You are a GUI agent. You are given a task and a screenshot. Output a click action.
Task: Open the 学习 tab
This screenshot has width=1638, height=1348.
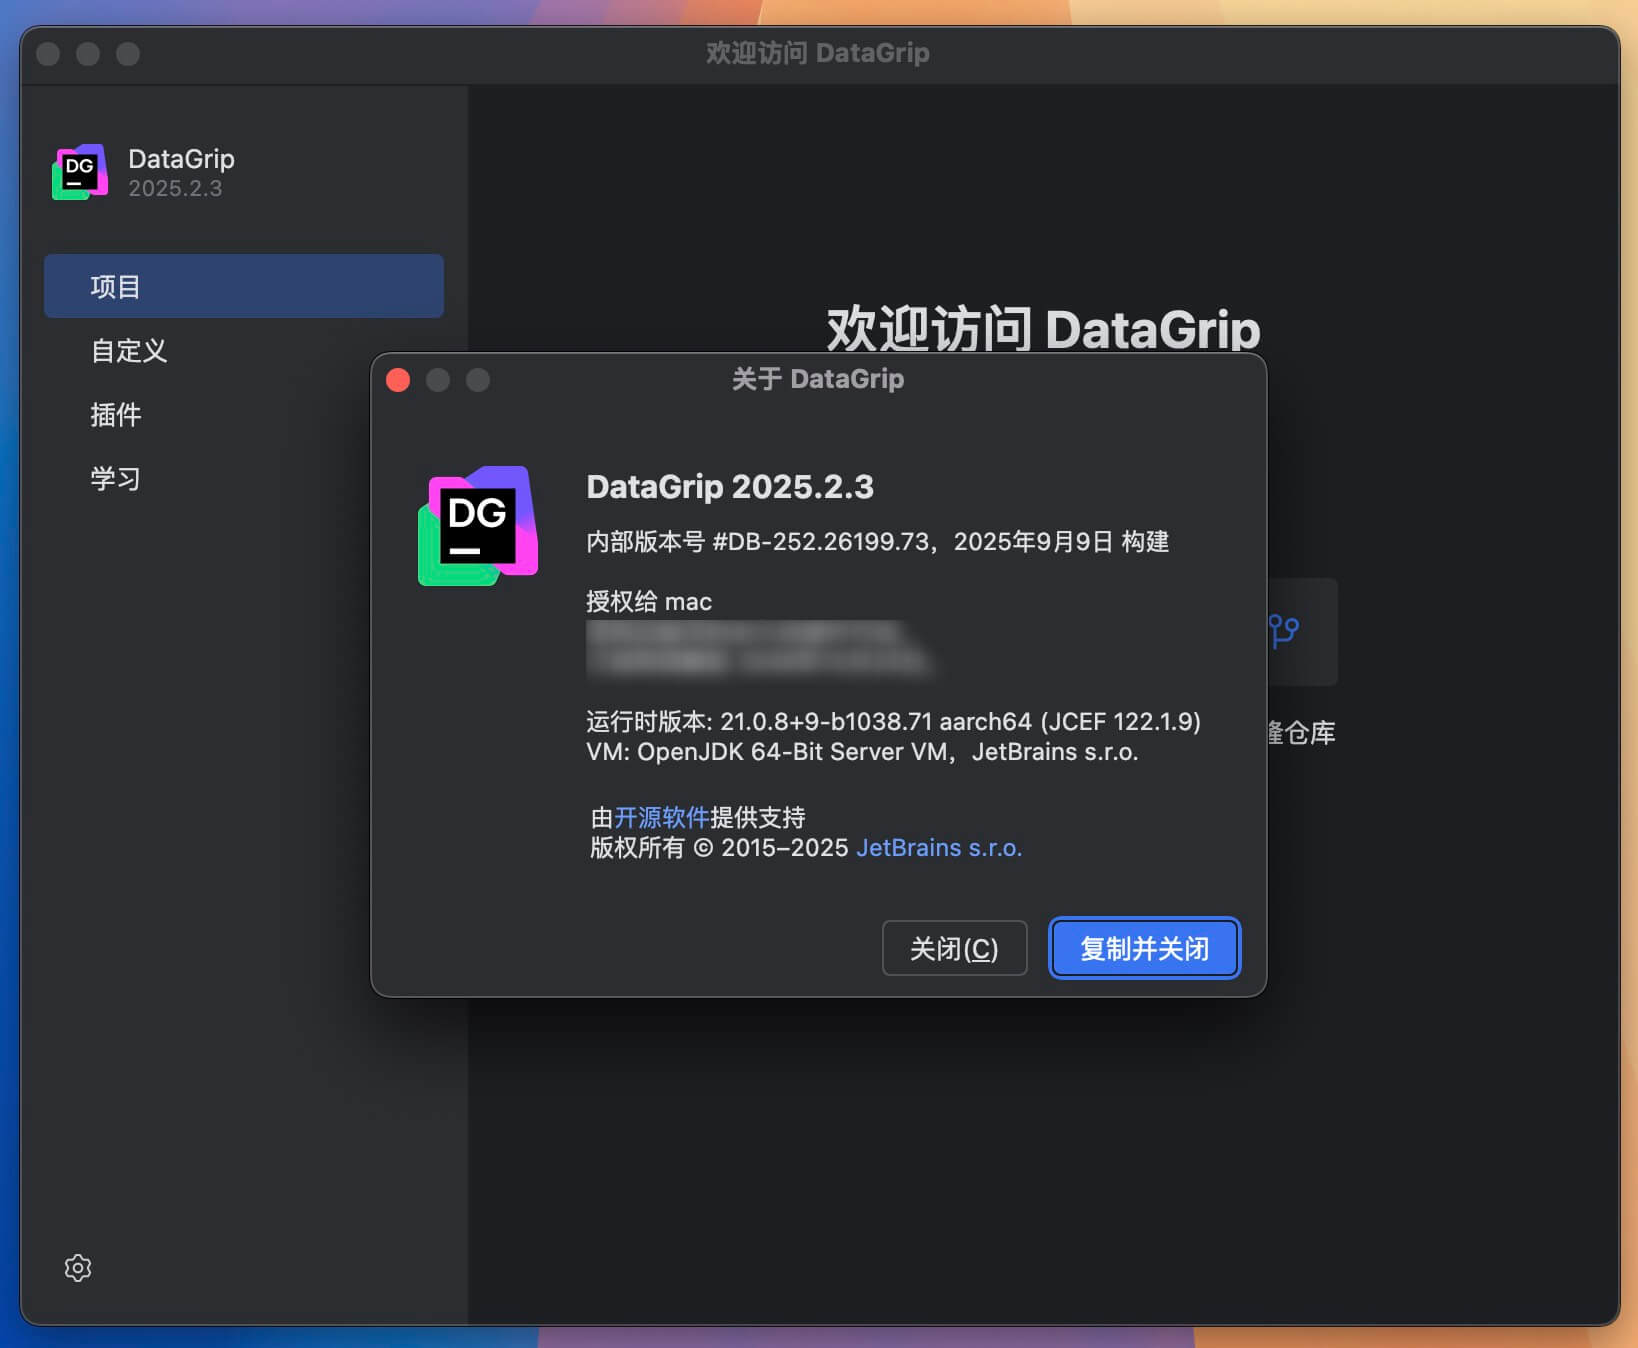point(116,479)
